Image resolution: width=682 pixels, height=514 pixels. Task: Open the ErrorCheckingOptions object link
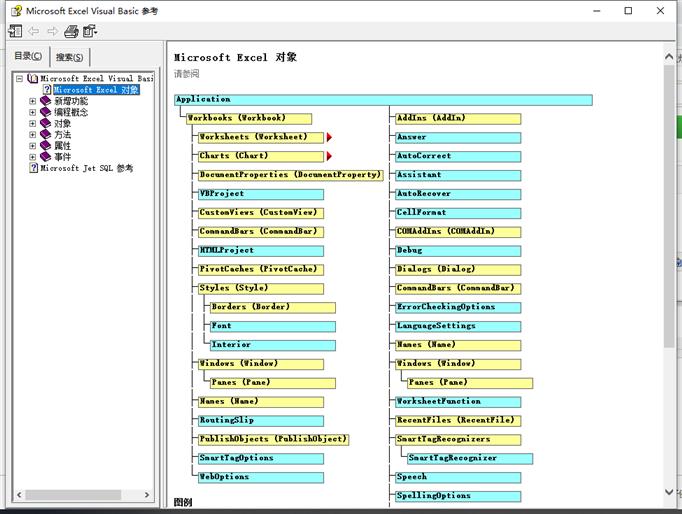pos(458,307)
